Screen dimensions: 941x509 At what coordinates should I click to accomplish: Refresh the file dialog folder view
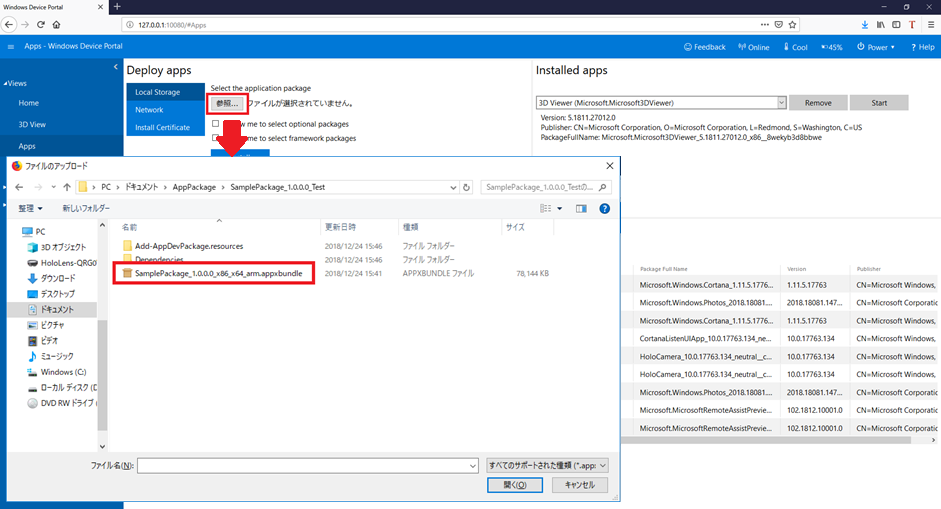click(x=466, y=187)
